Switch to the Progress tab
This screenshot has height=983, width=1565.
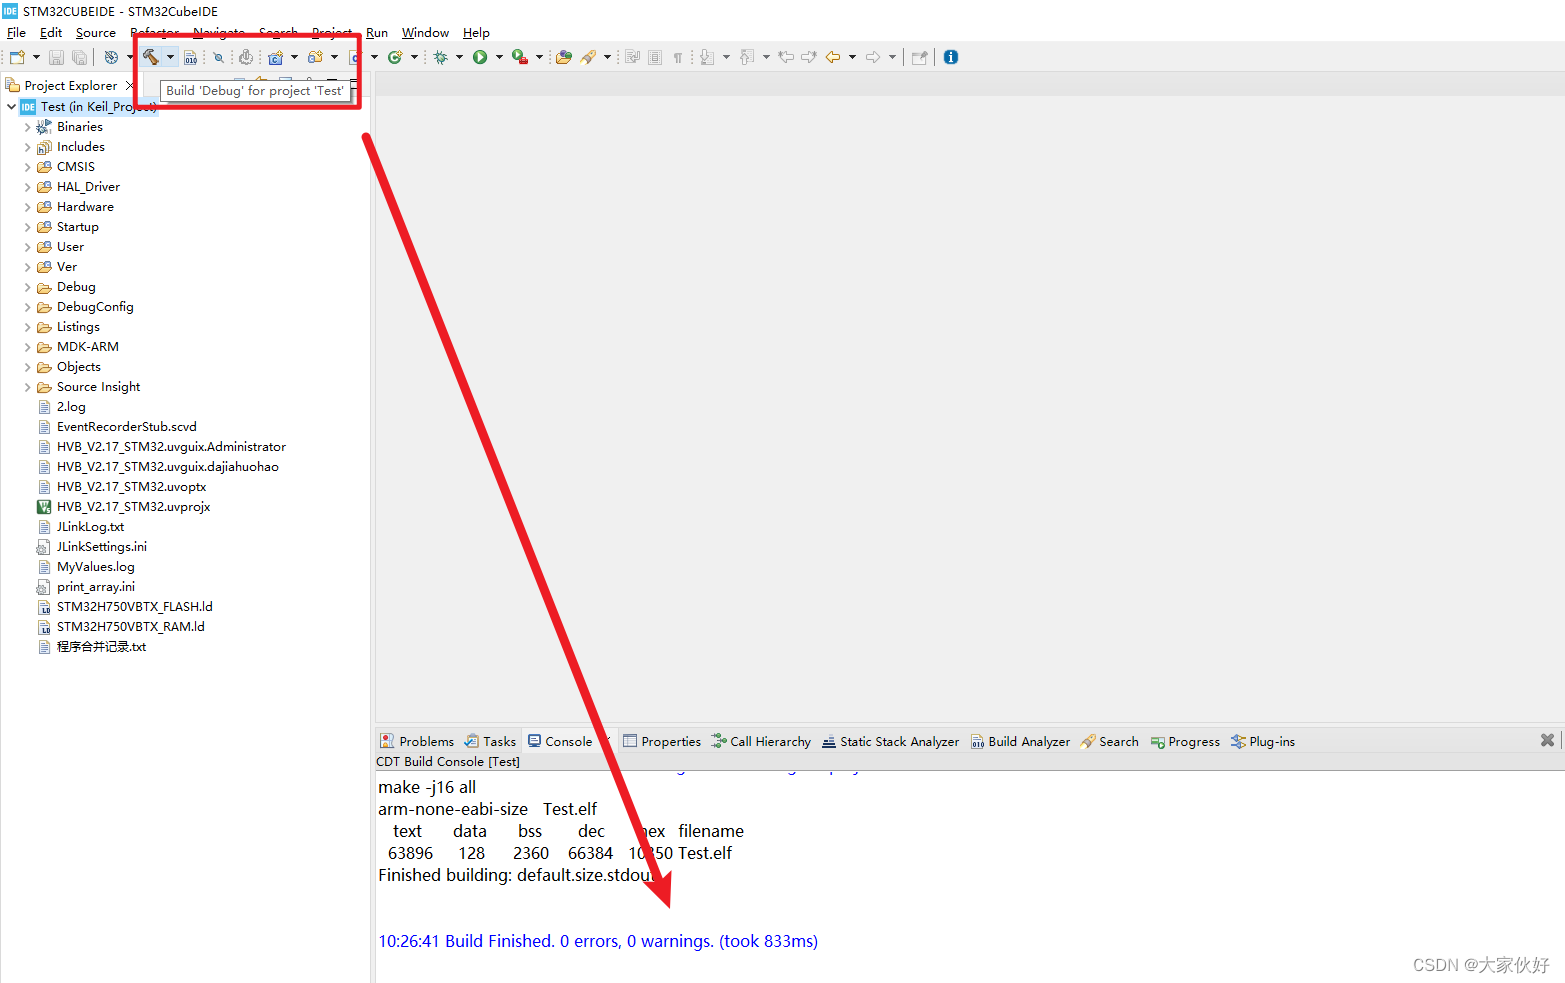pos(1185,741)
